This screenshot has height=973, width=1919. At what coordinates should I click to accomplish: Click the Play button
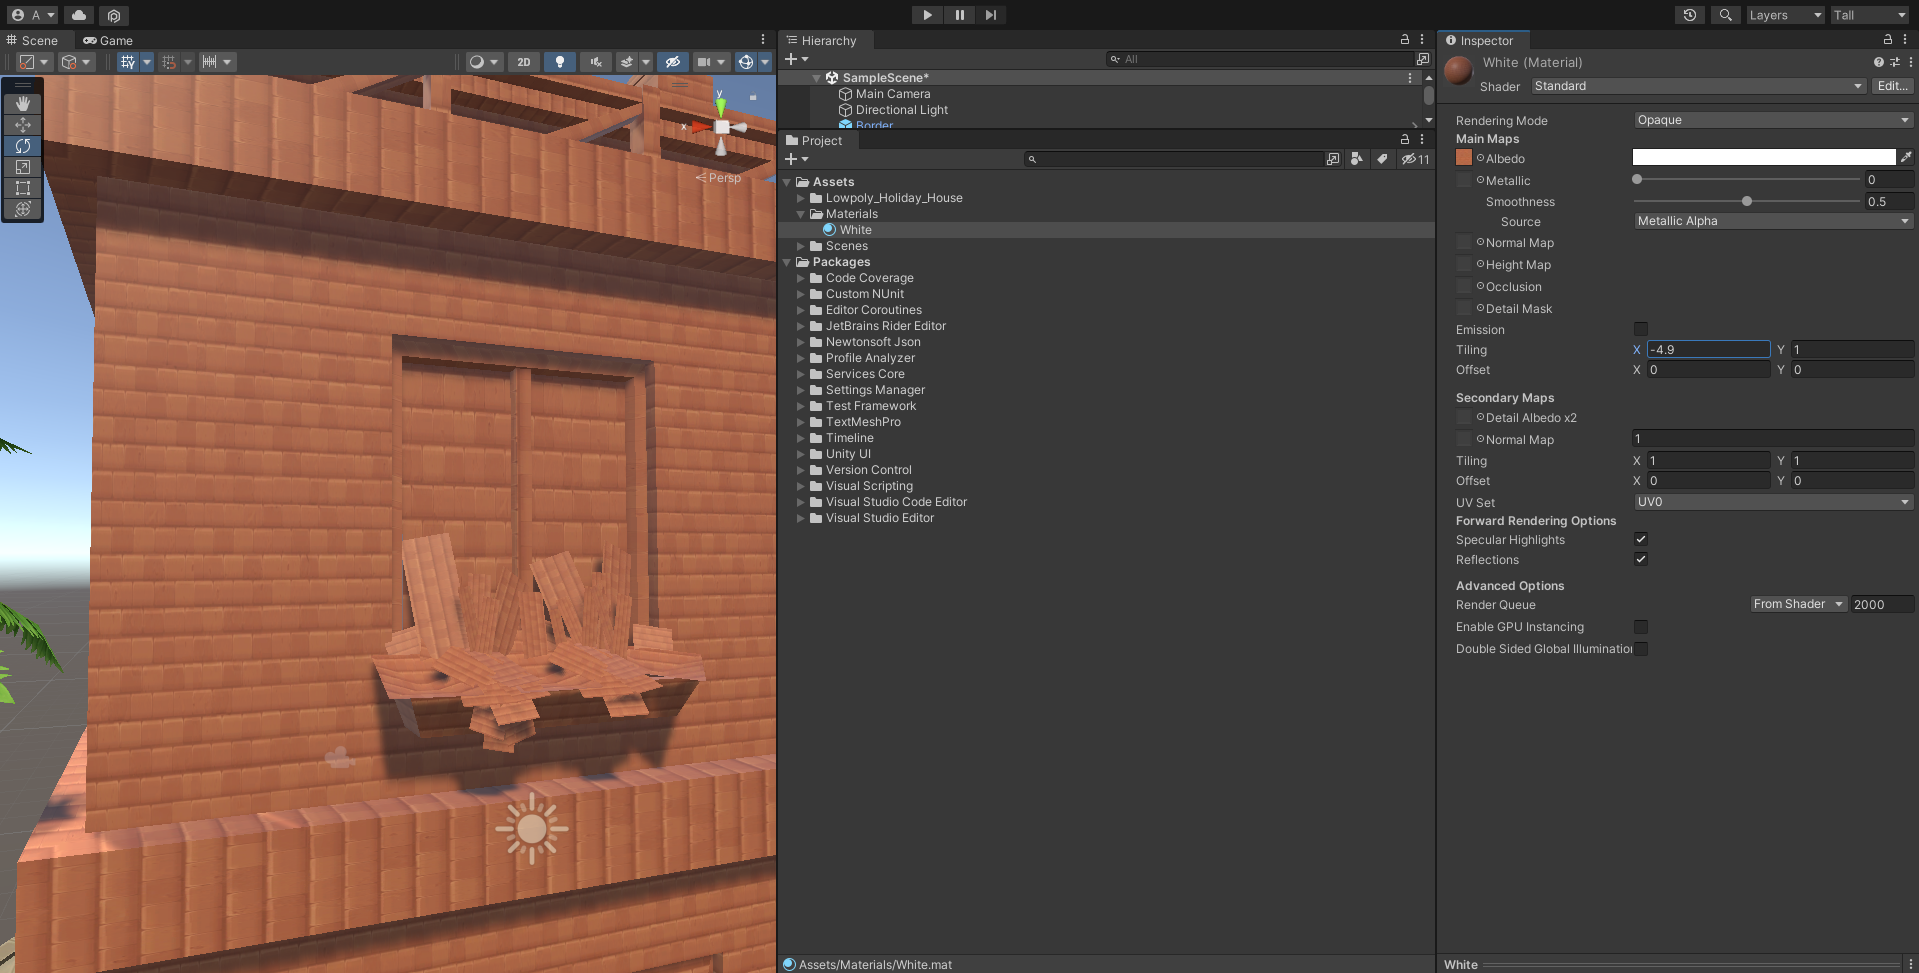click(x=927, y=15)
